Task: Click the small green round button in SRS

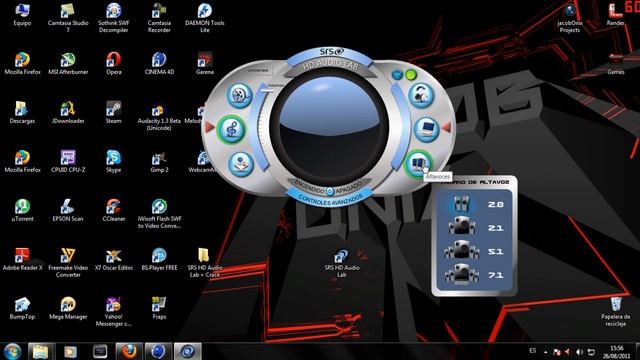Action: (x=411, y=75)
